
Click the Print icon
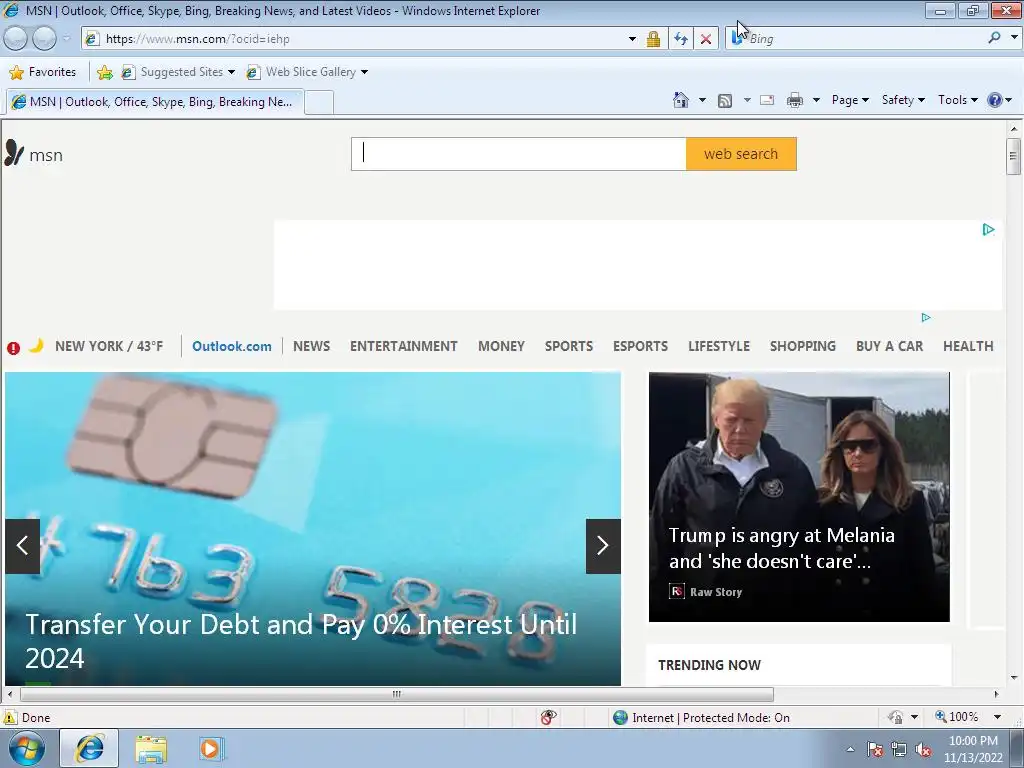795,100
